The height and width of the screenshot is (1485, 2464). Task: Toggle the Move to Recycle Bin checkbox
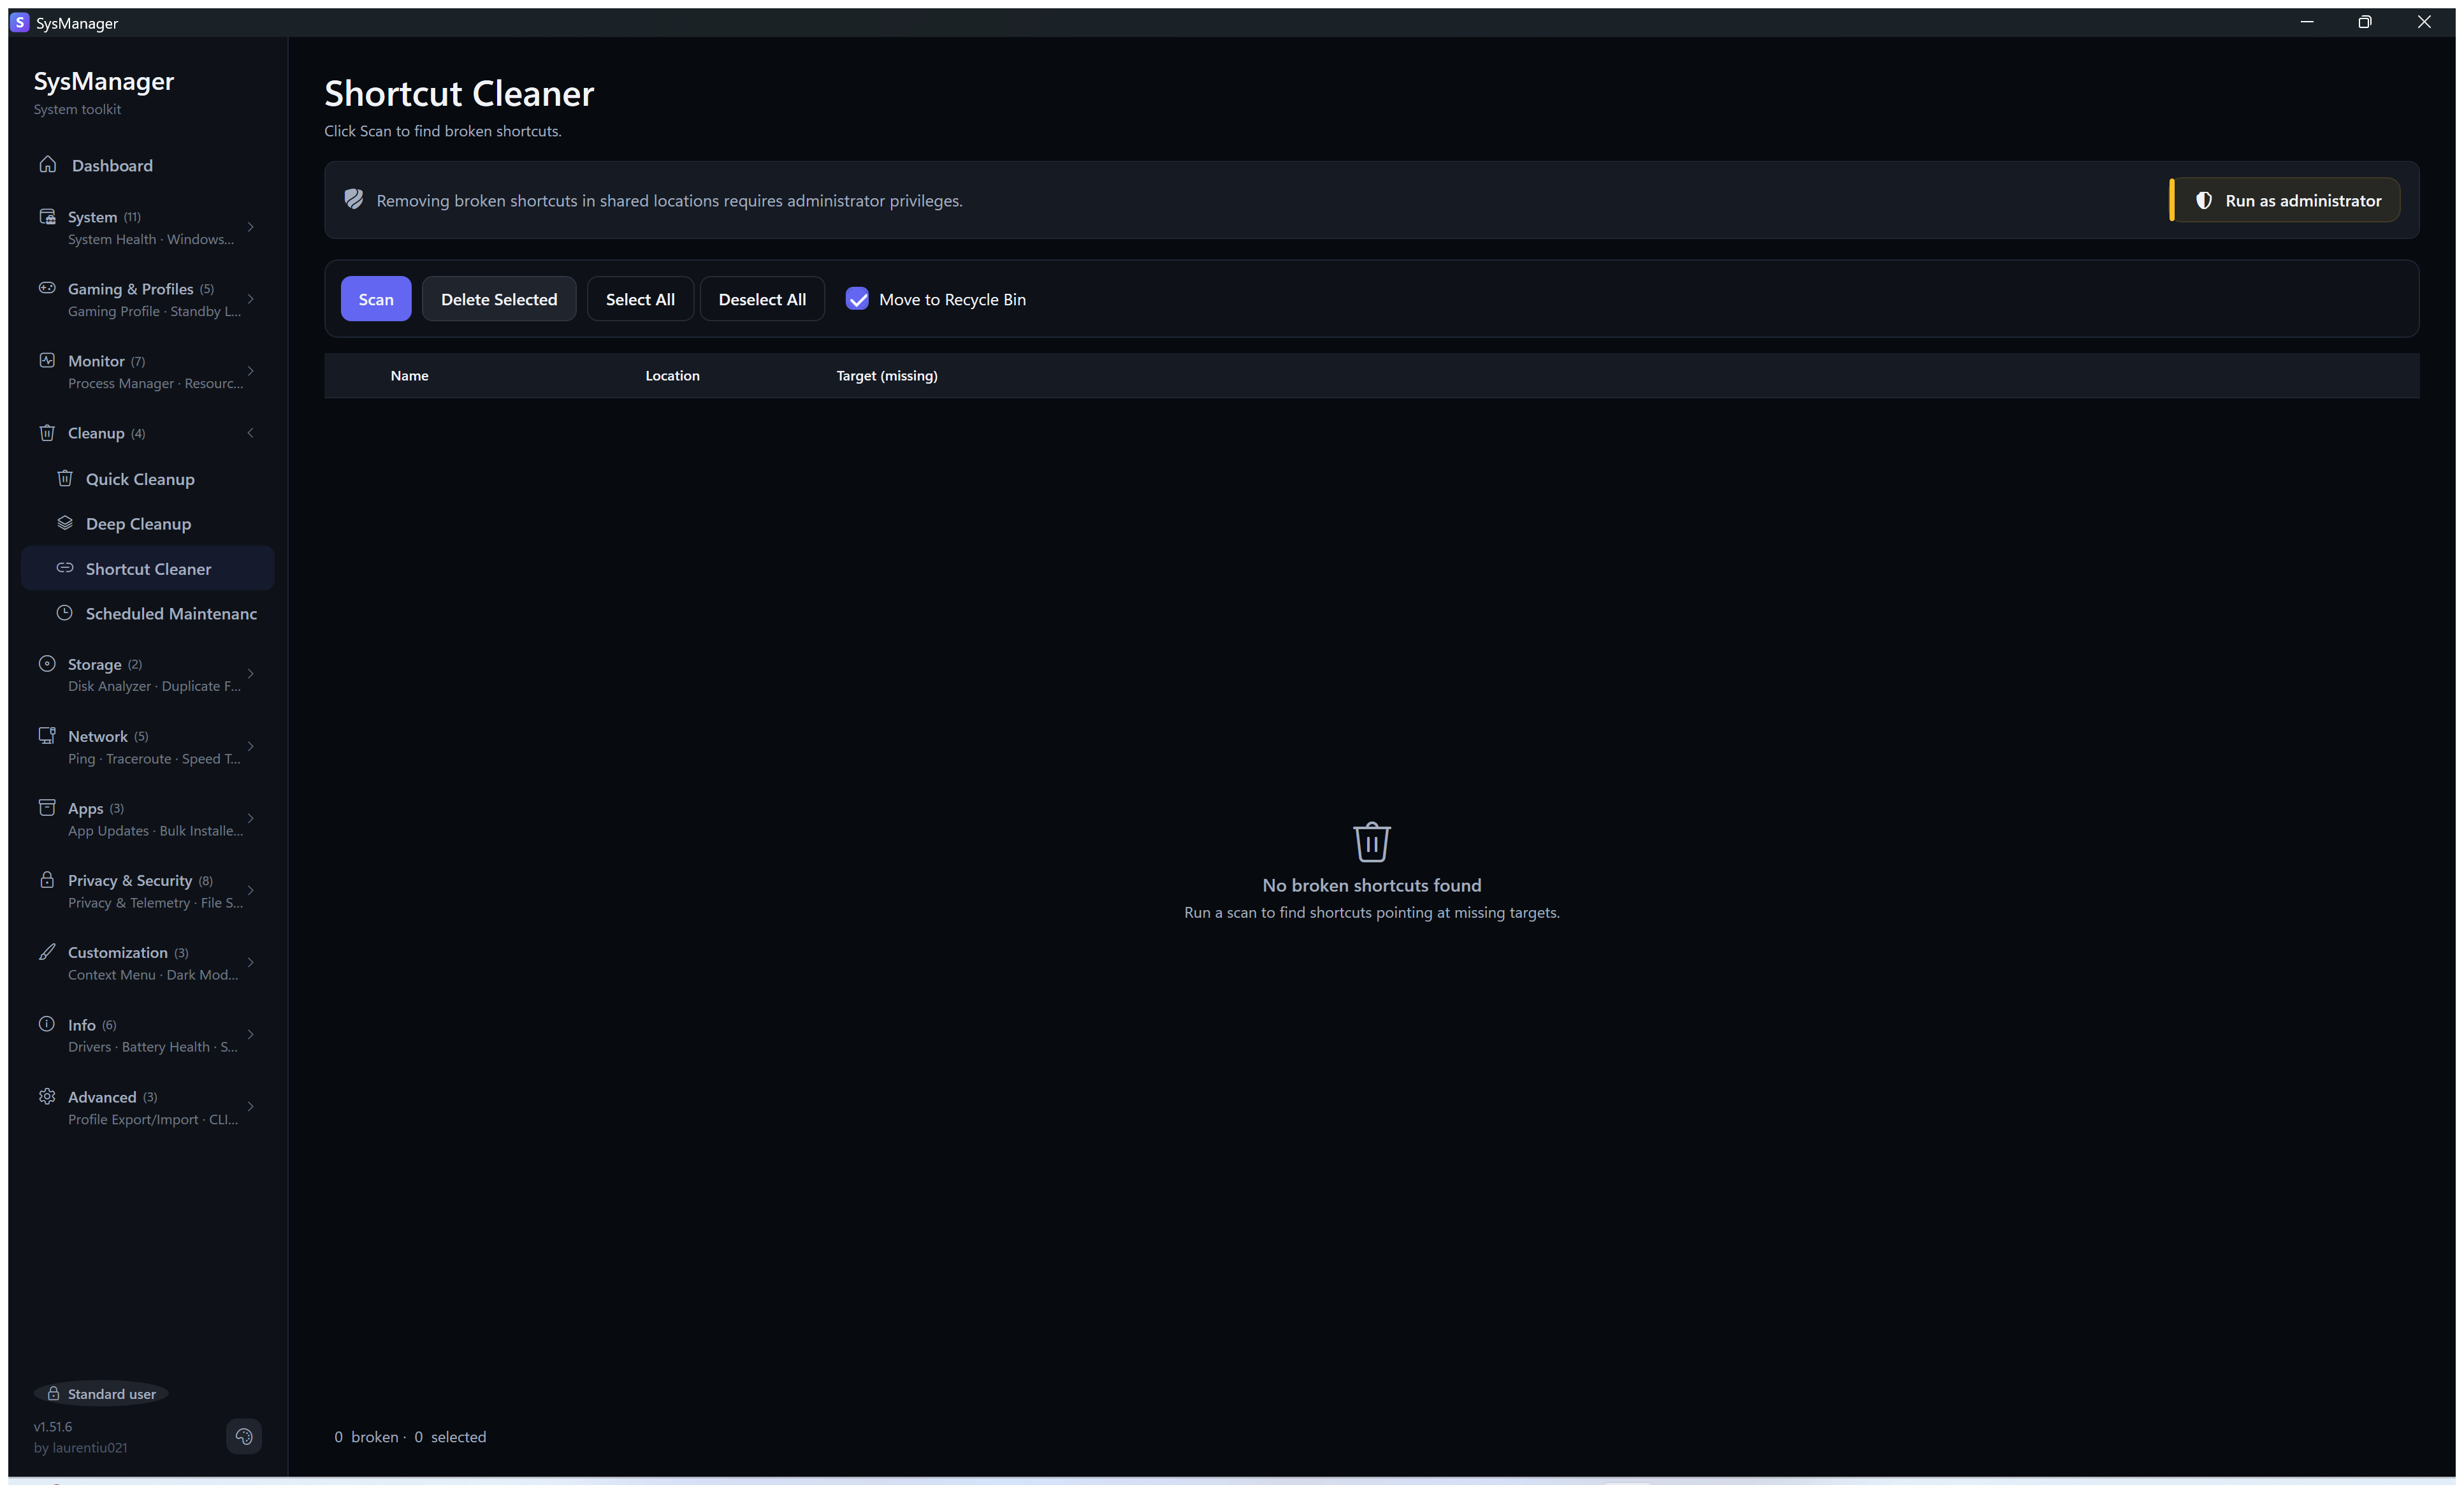pos(857,299)
